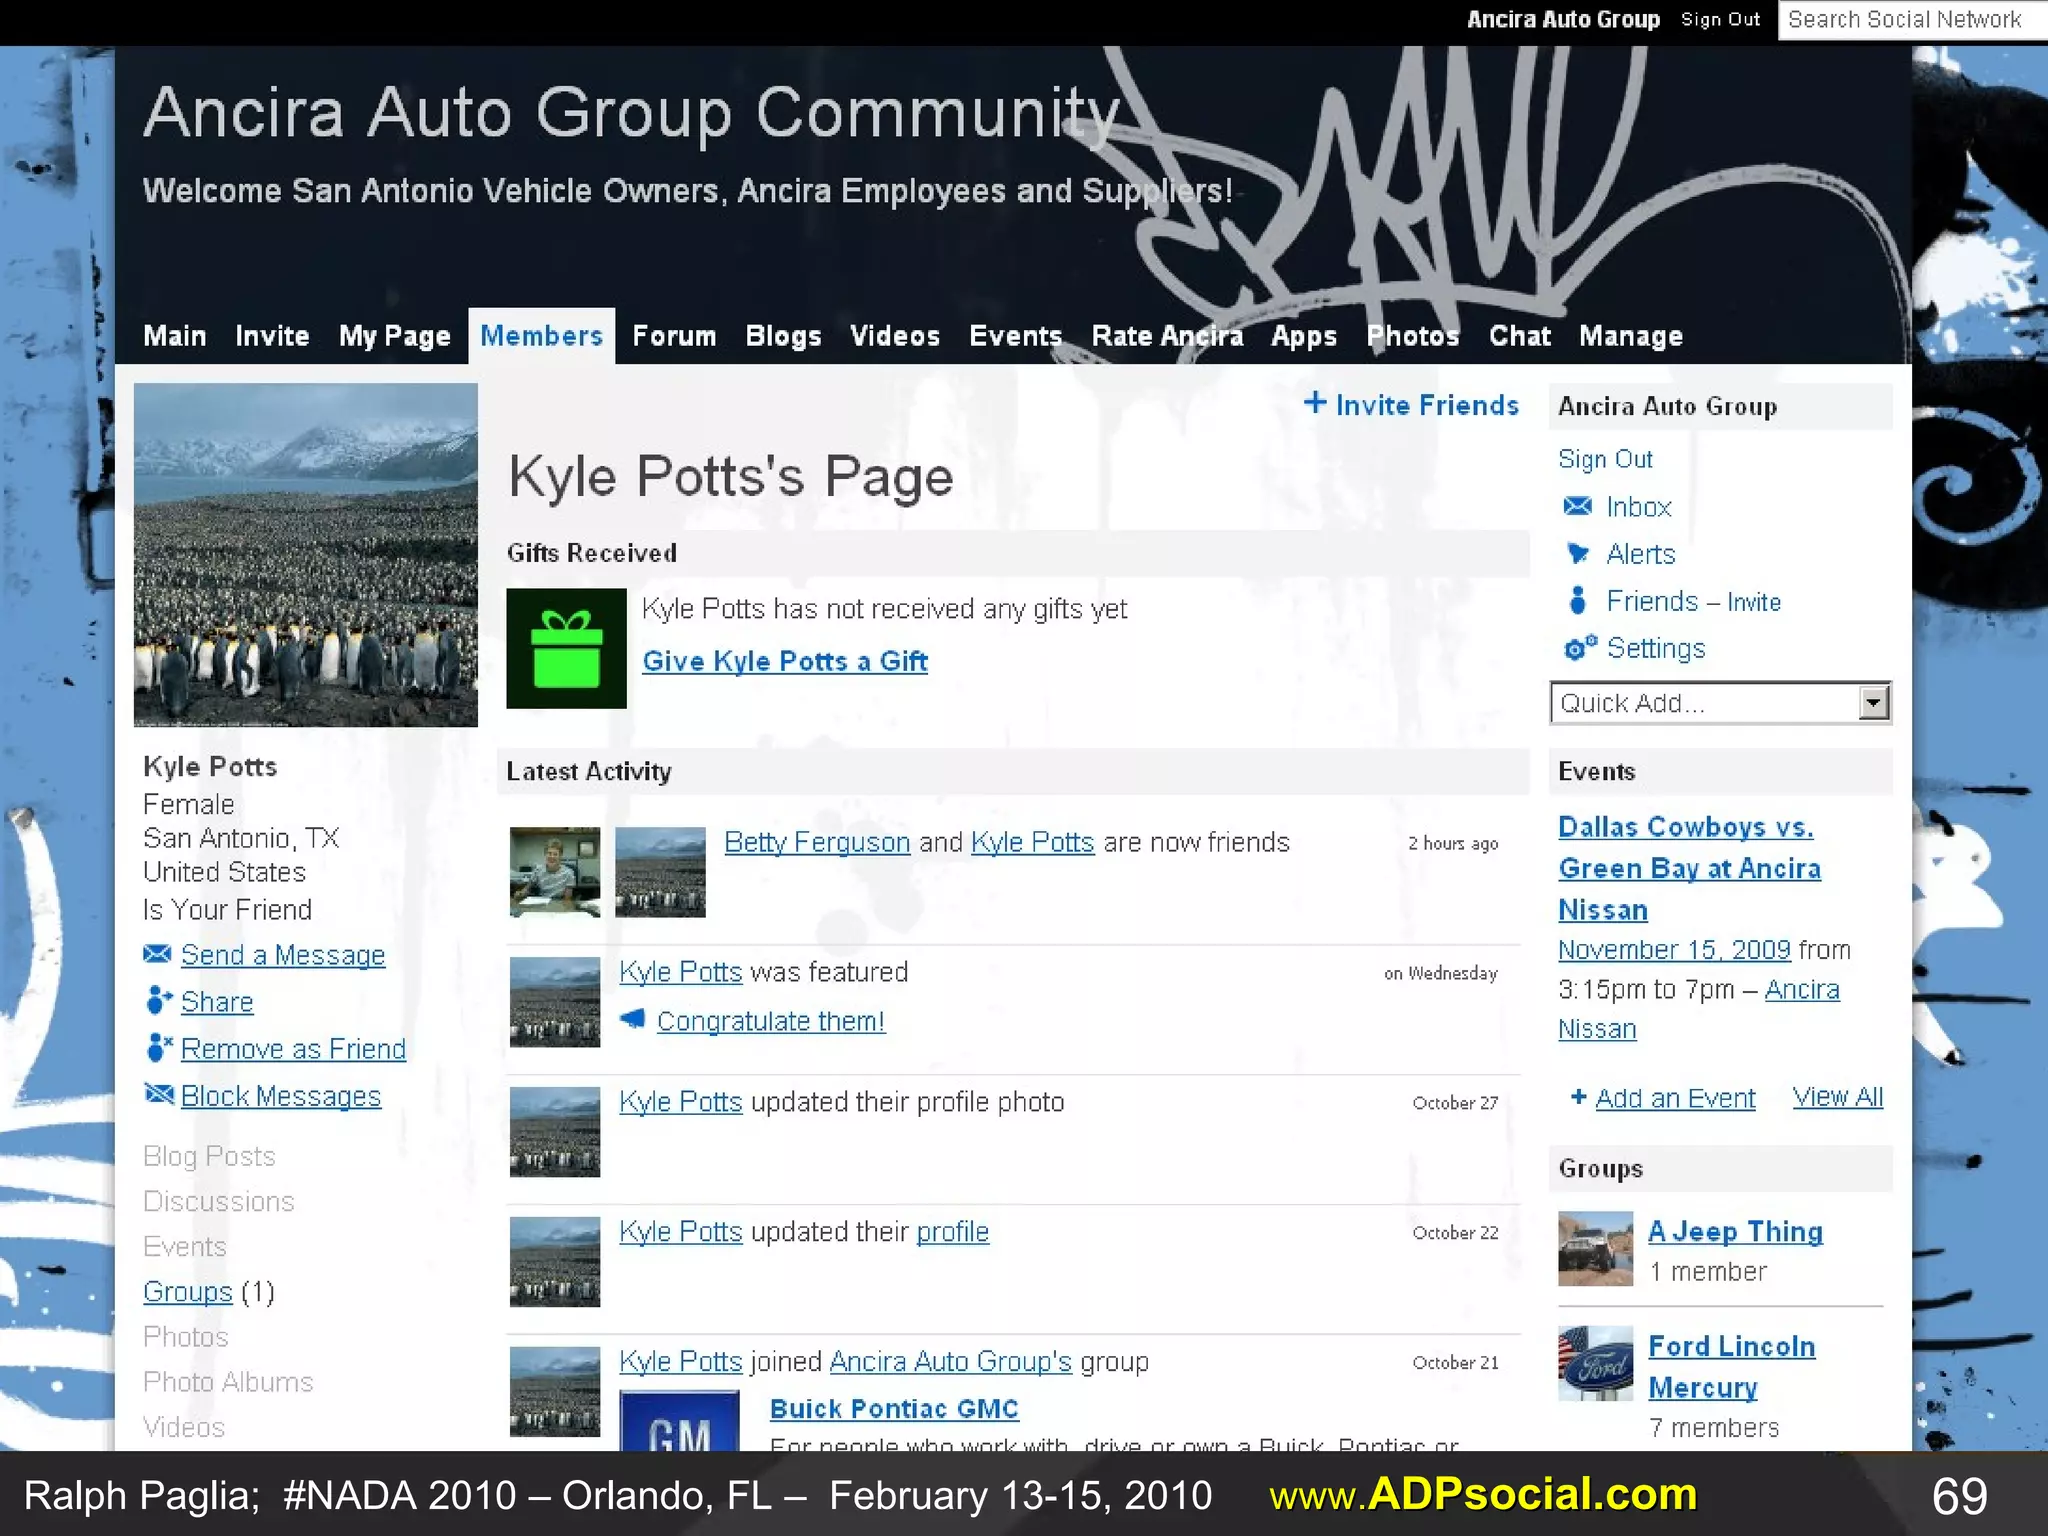This screenshot has width=2048, height=1536.
Task: Click Give Kyle Potts a Gift link
Action: (784, 661)
